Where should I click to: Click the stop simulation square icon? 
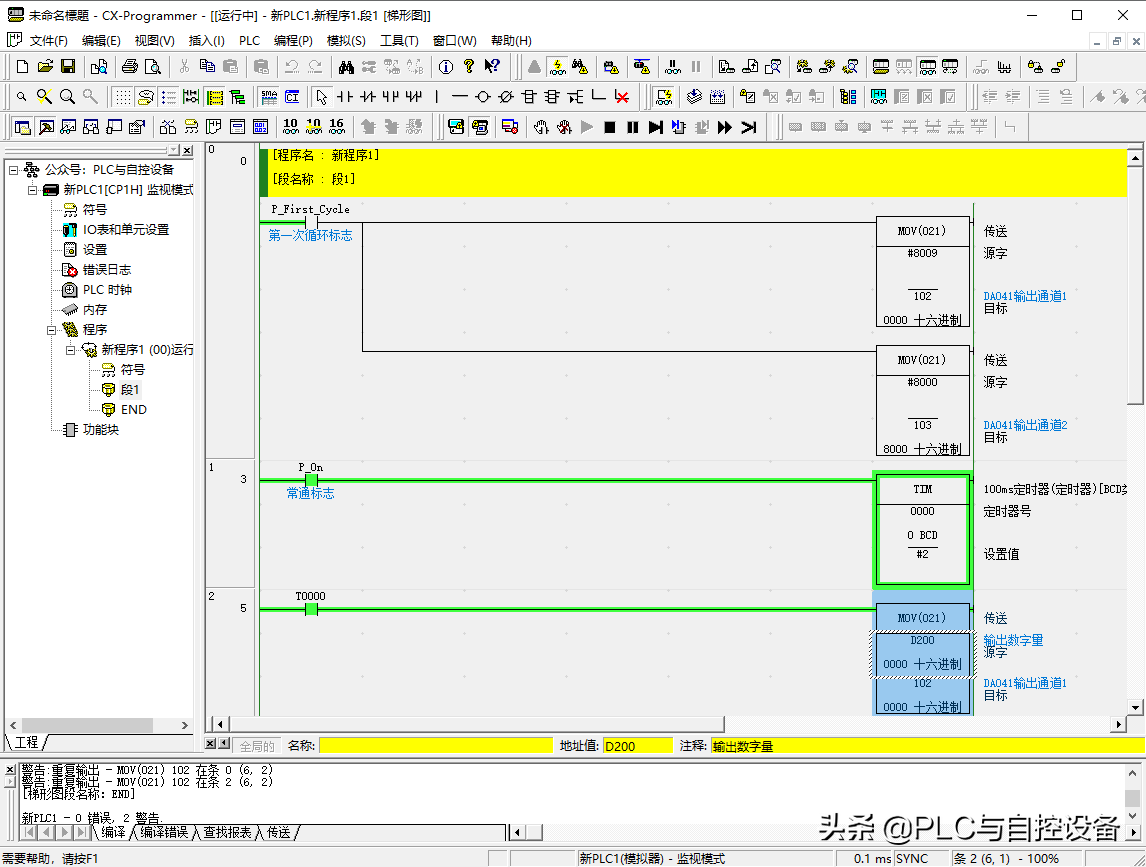(x=609, y=127)
